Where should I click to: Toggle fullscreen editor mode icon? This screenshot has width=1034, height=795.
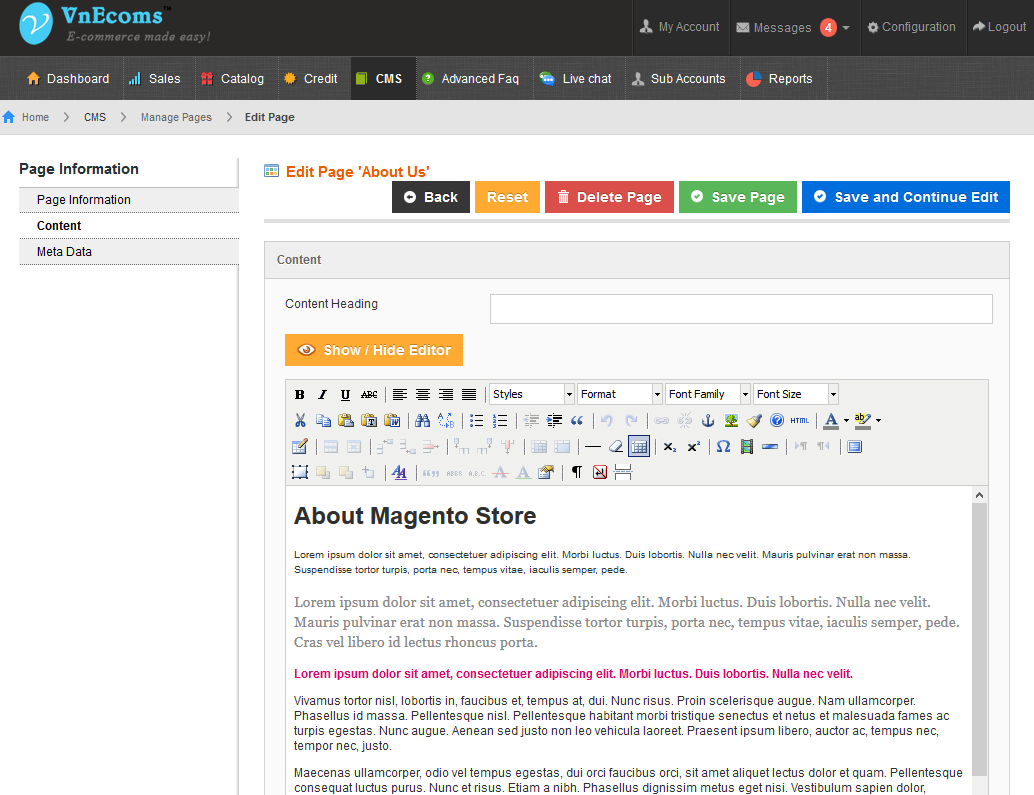pyautogui.click(x=855, y=446)
